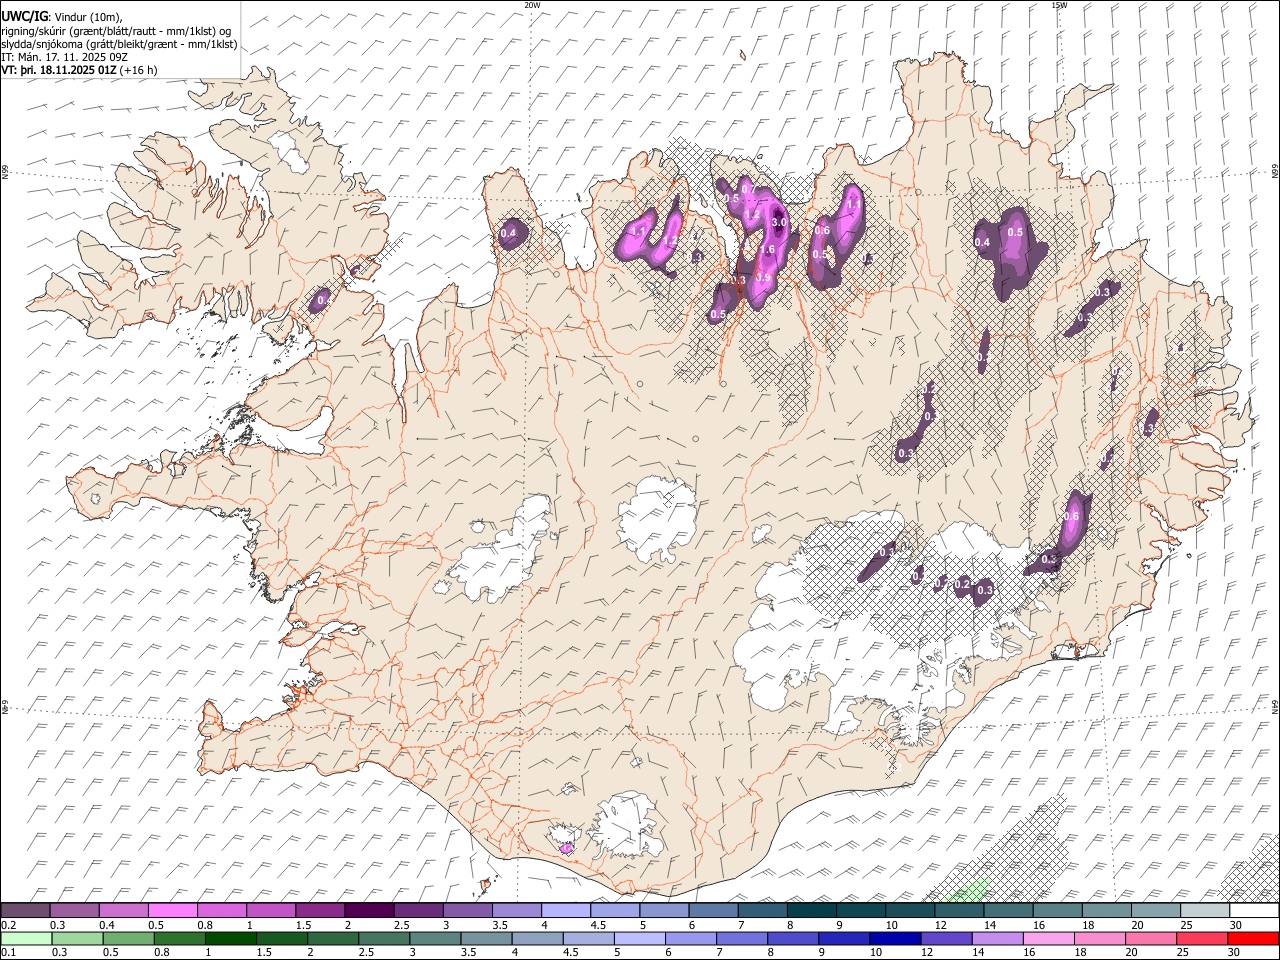This screenshot has height=960, width=1280.
Task: Pick the dark teal 8 swatch, snow scale
Action: pyautogui.click(x=812, y=911)
